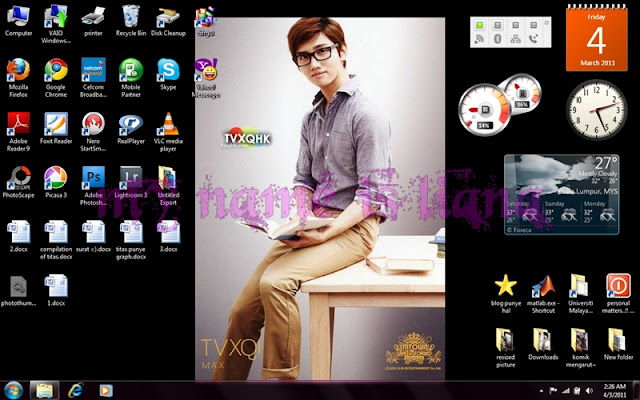Open the Windows Start menu

[13, 390]
